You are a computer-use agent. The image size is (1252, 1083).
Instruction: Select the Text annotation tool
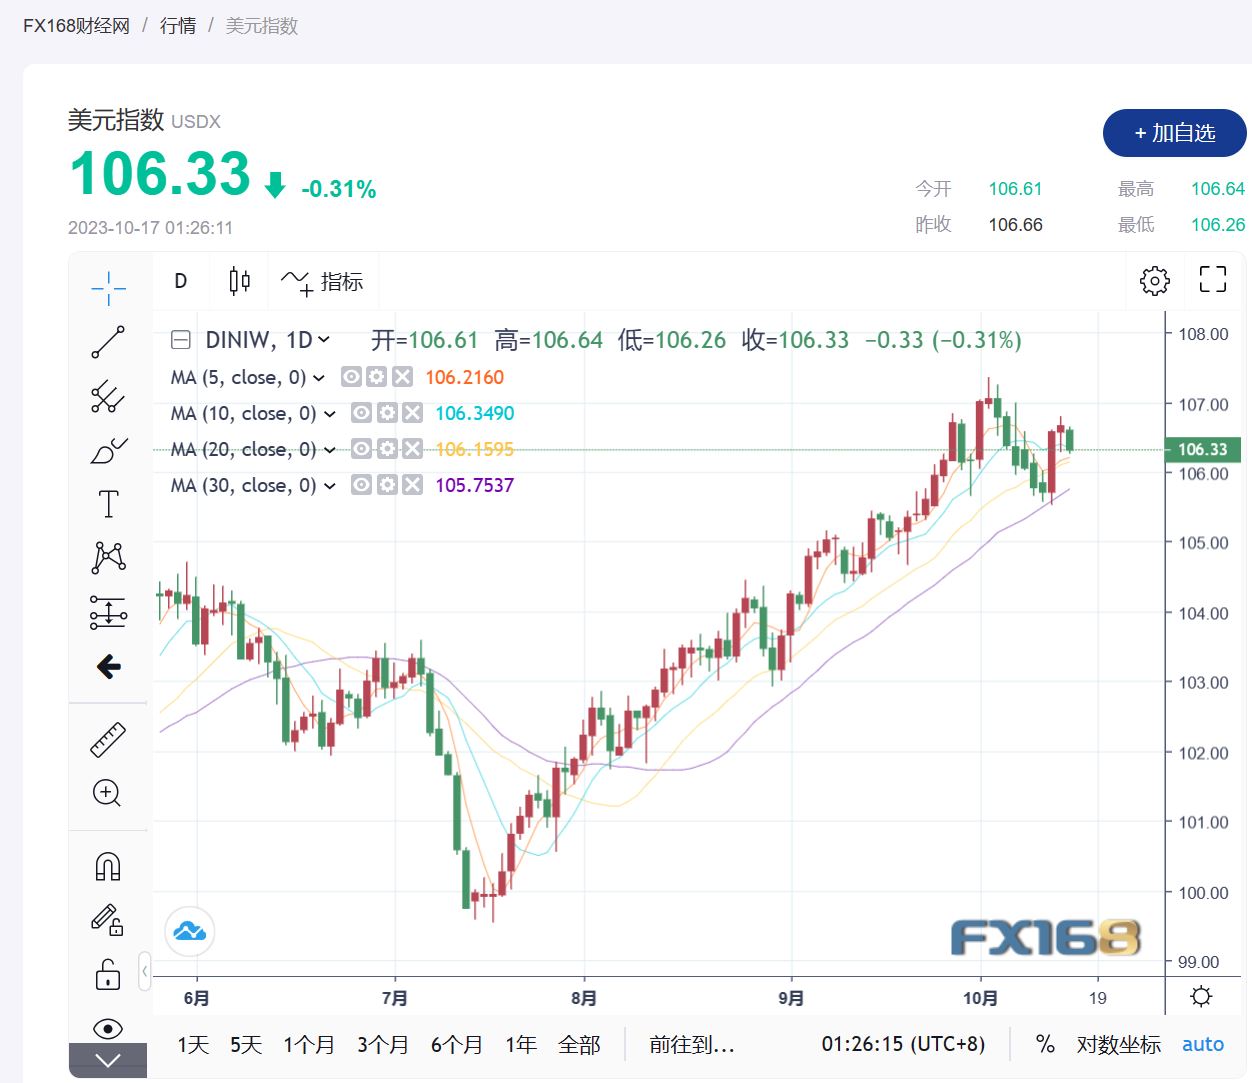coord(108,504)
